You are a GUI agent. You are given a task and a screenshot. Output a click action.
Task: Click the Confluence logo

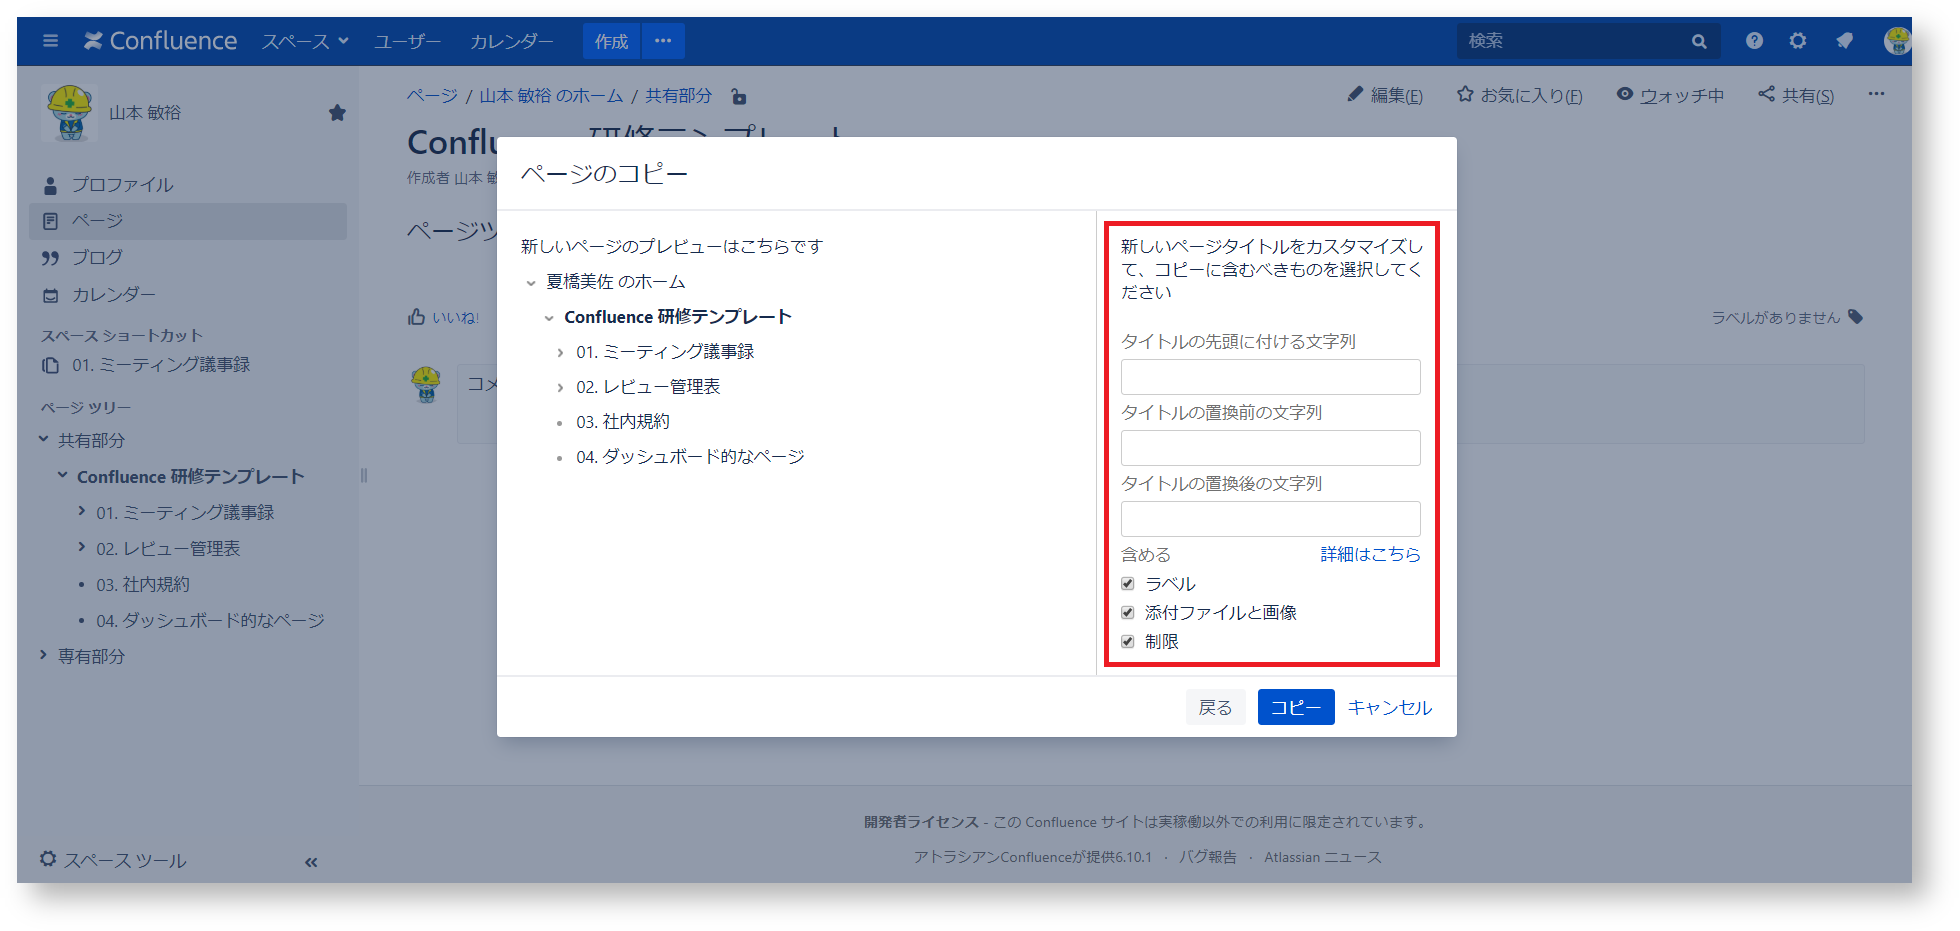pos(161,41)
